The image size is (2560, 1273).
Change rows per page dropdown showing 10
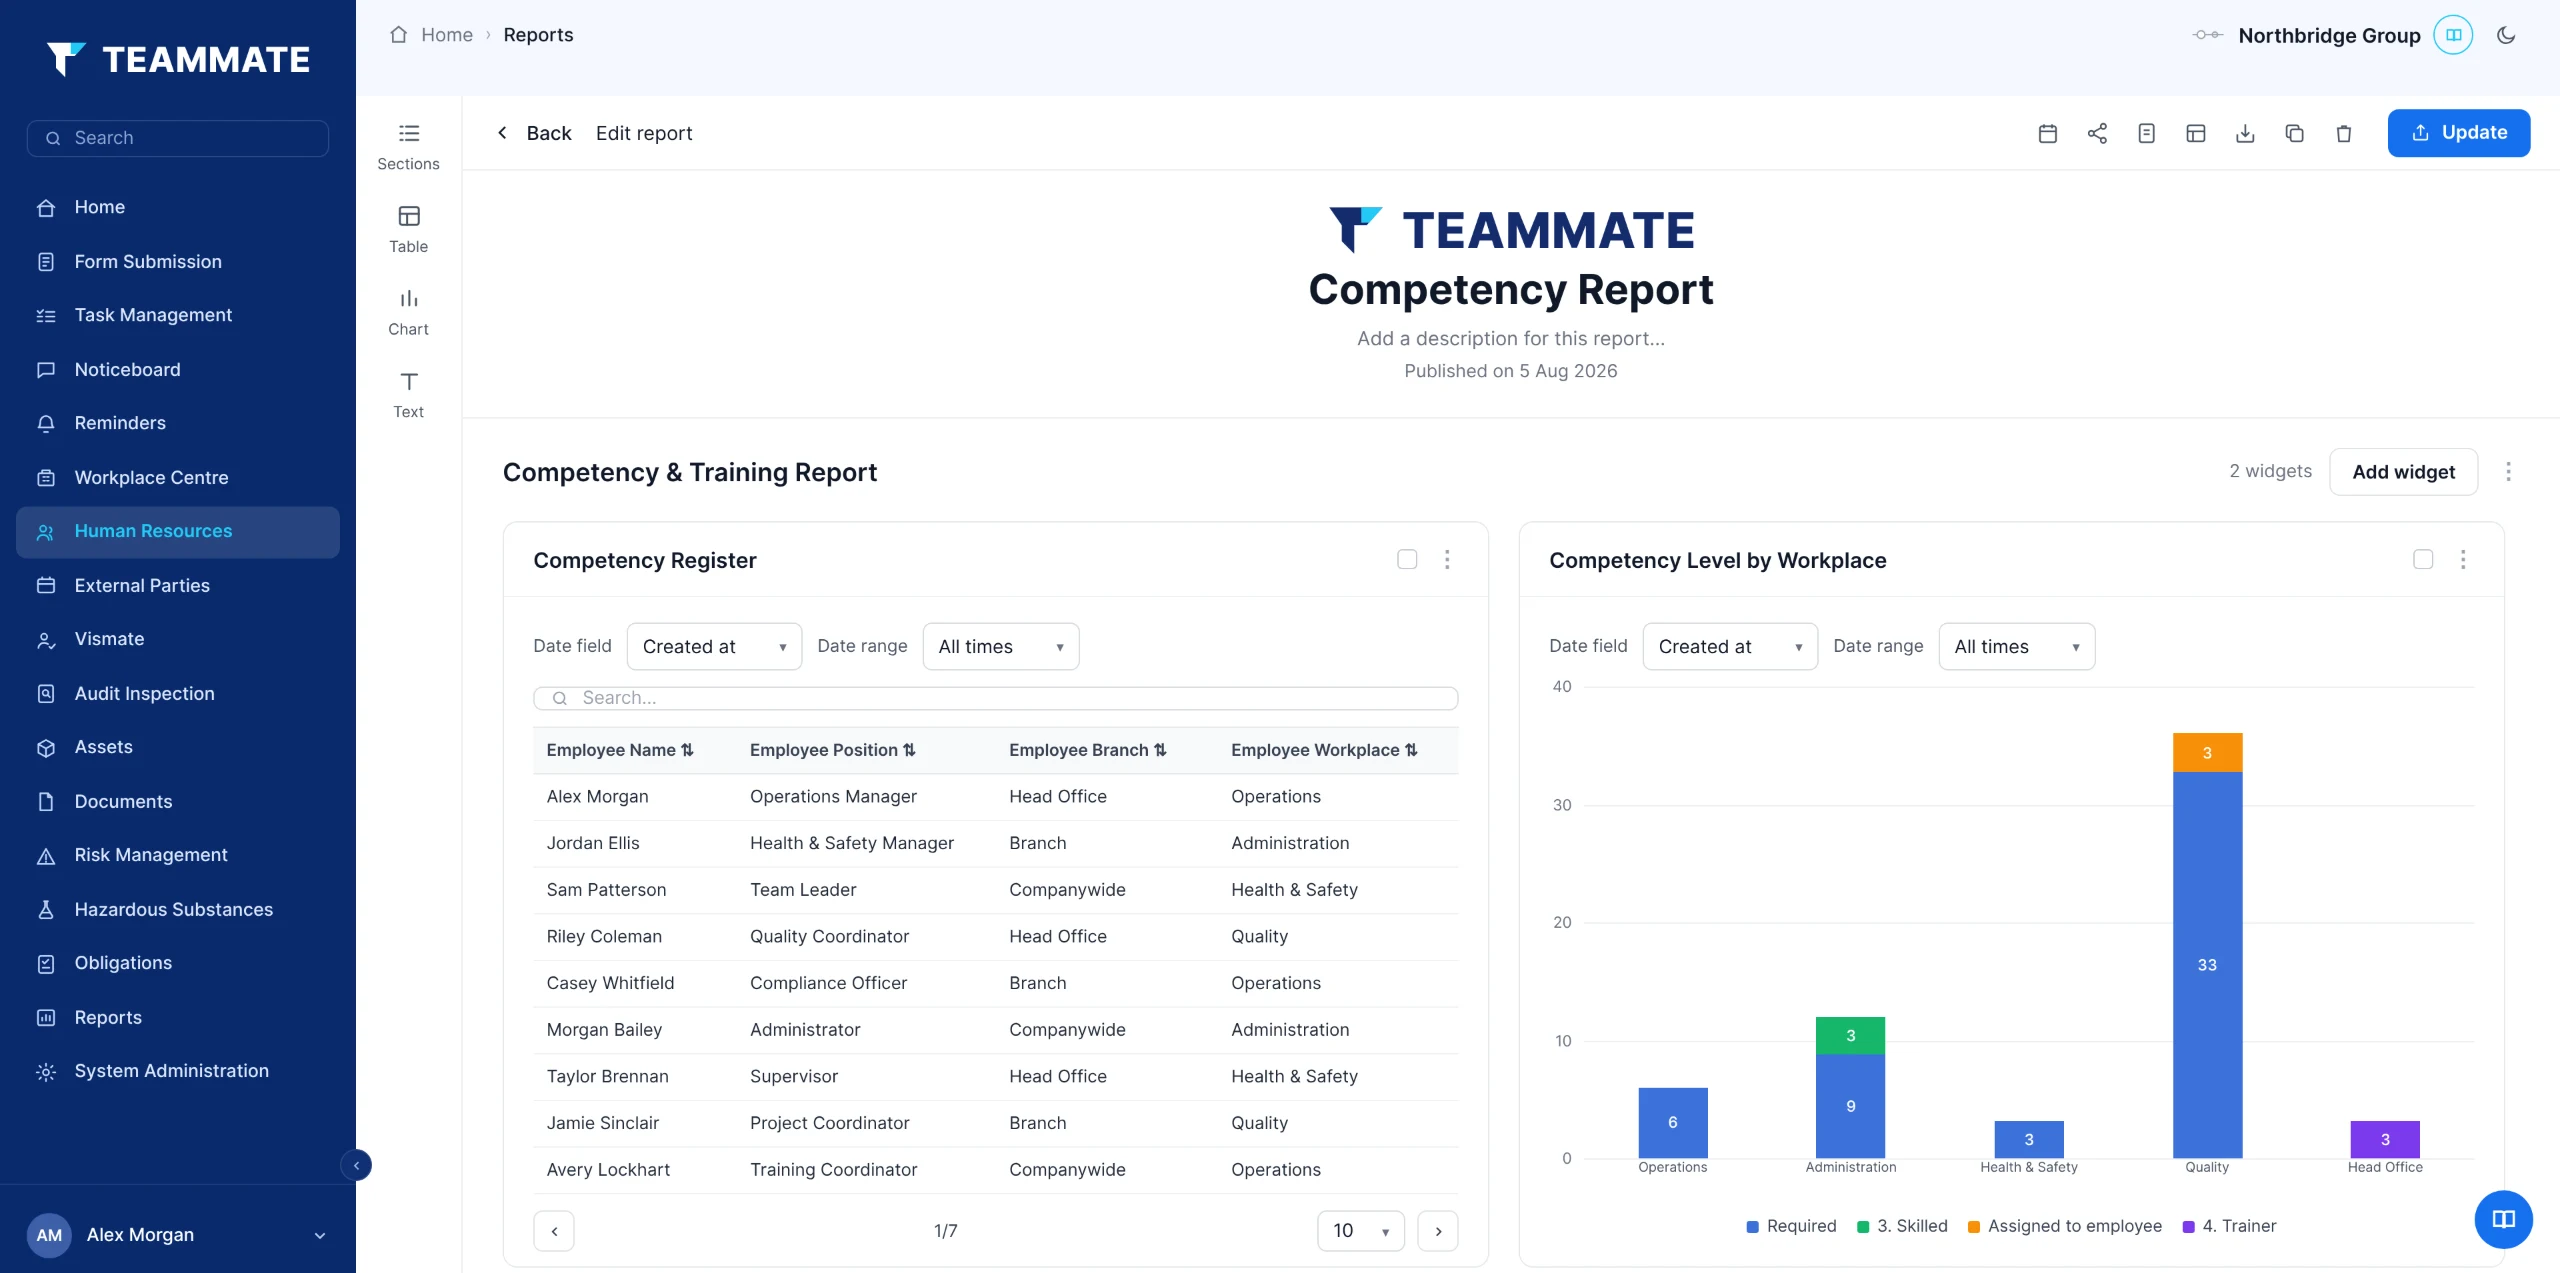1361,1231
